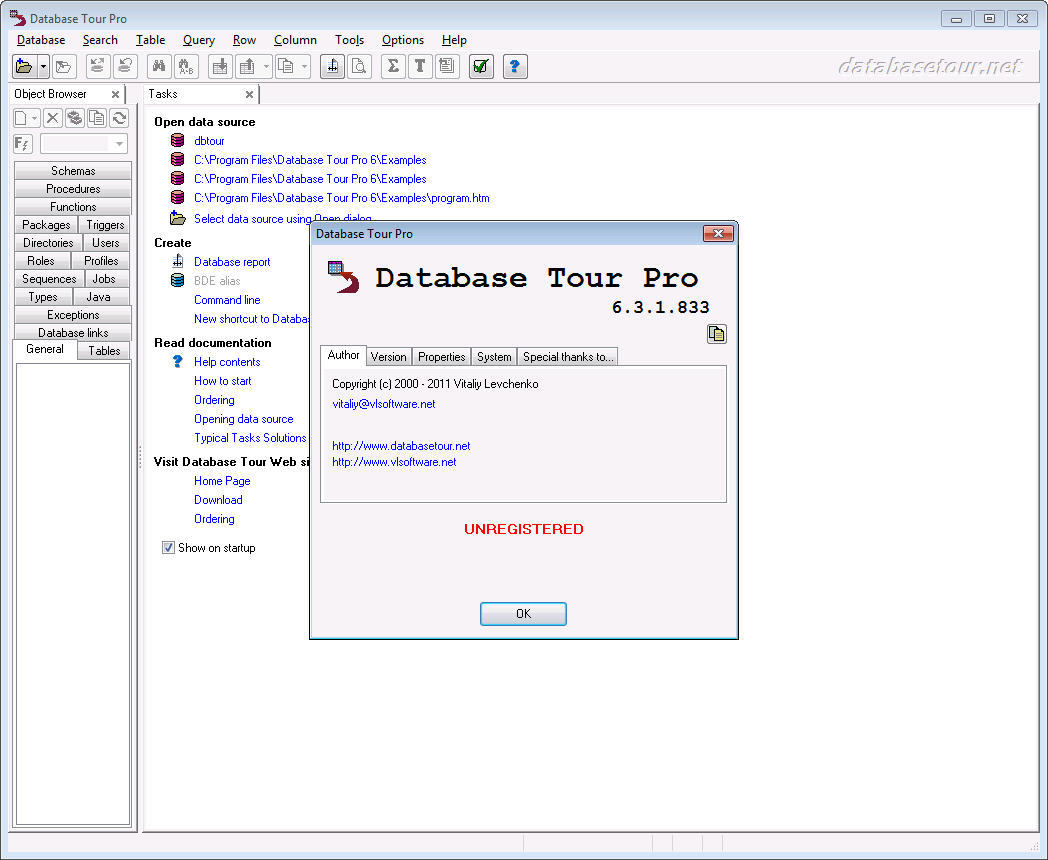Viewport: 1048px width, 860px height.
Task: Click the Download link
Action: tap(218, 500)
